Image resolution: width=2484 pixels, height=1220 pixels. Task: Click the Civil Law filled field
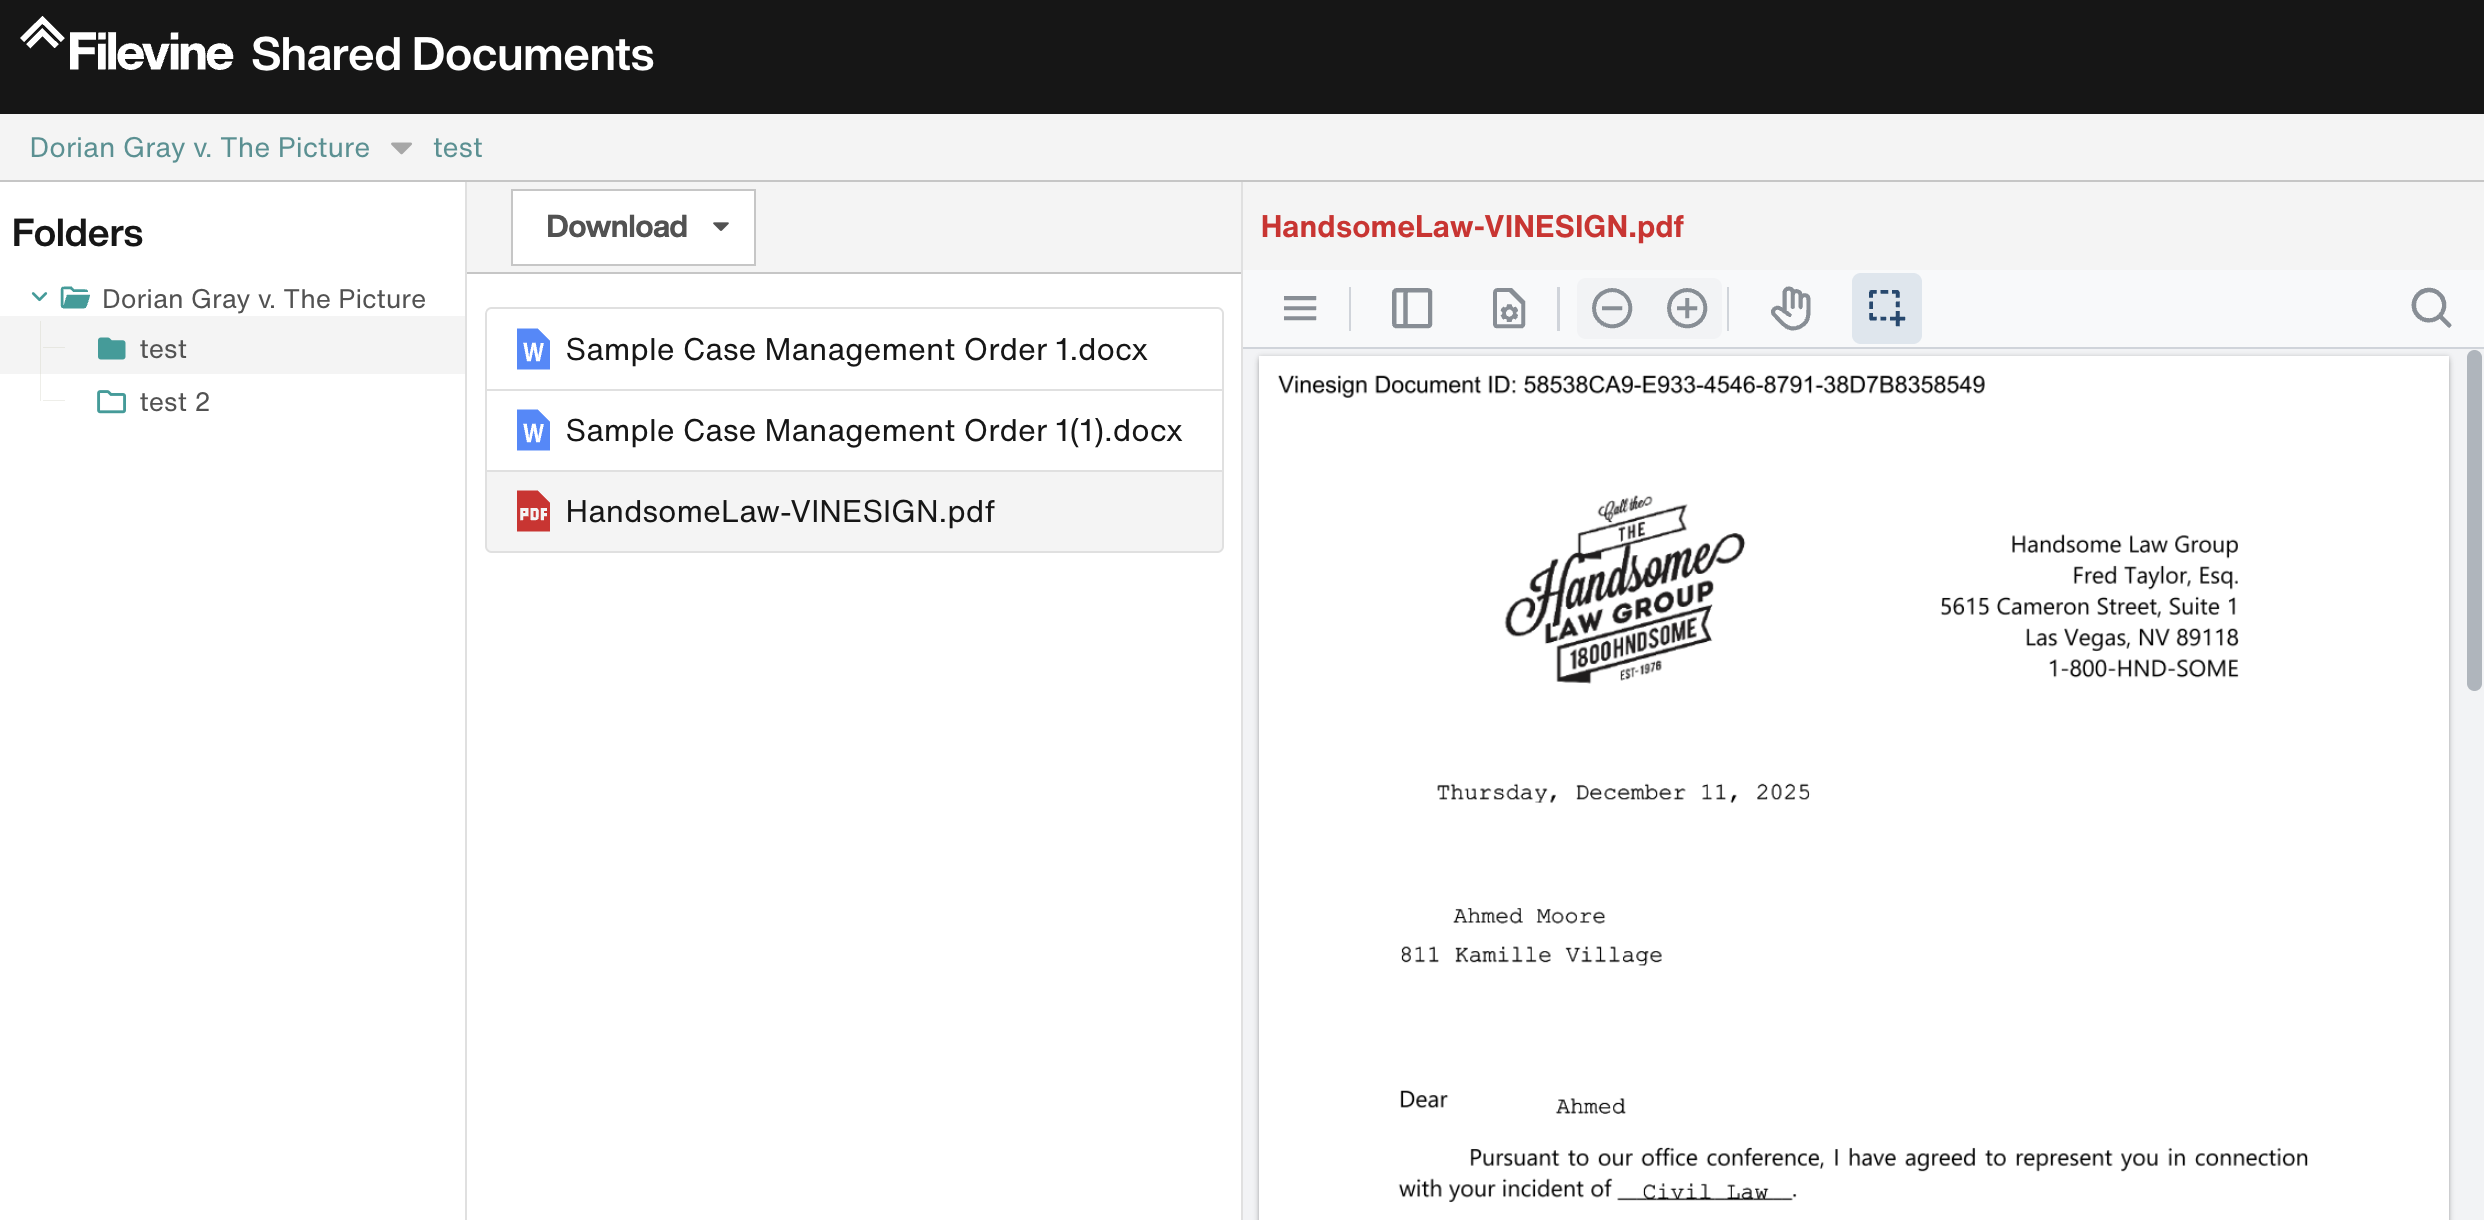click(x=1704, y=1191)
